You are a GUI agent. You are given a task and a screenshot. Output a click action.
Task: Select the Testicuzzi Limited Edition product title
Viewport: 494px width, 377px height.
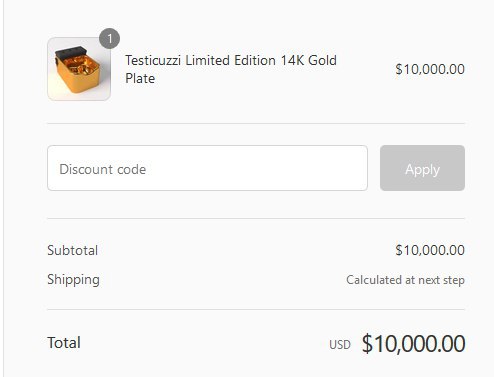pos(231,69)
